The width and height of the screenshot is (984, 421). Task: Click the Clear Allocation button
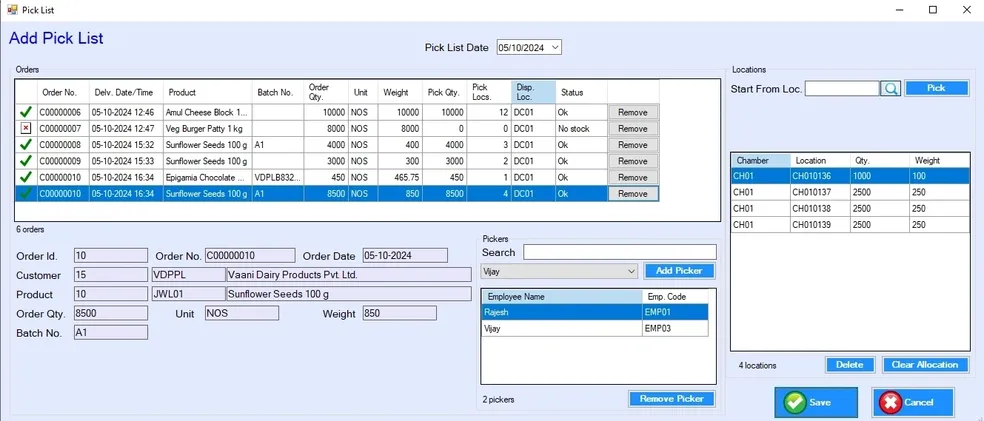[x=926, y=365]
